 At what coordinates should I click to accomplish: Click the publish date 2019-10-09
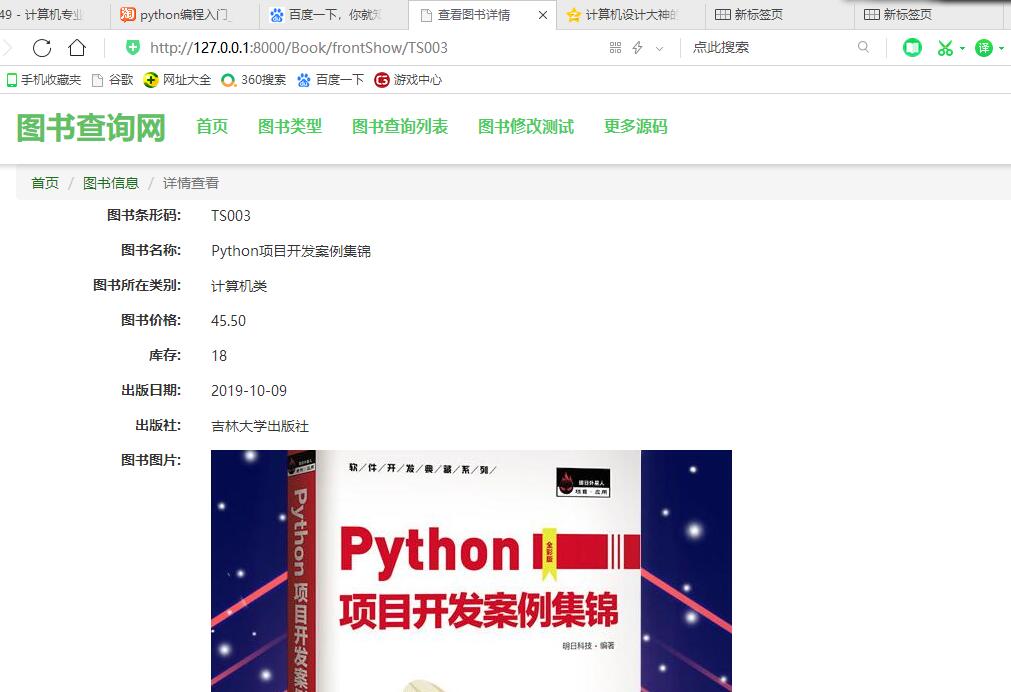point(249,391)
